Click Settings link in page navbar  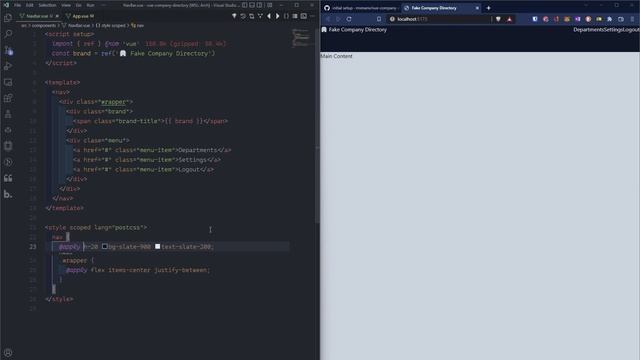tap(613, 29)
